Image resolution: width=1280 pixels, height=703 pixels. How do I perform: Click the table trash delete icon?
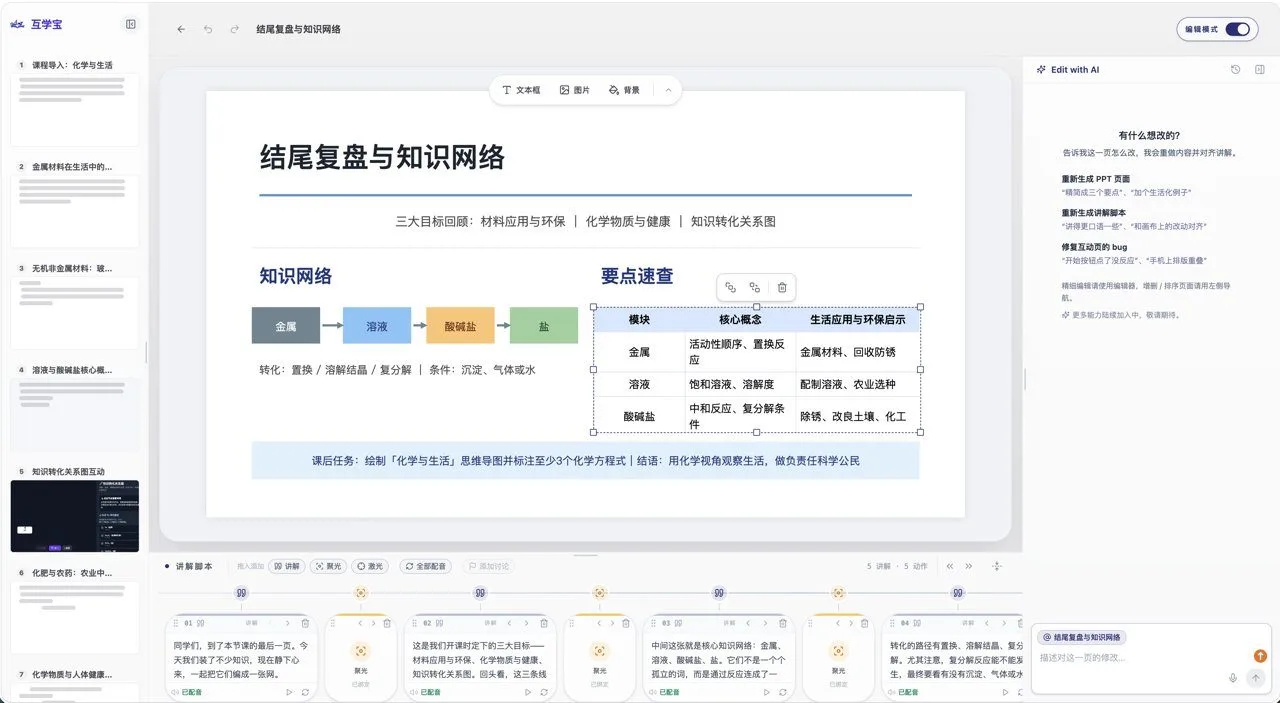(x=782, y=287)
